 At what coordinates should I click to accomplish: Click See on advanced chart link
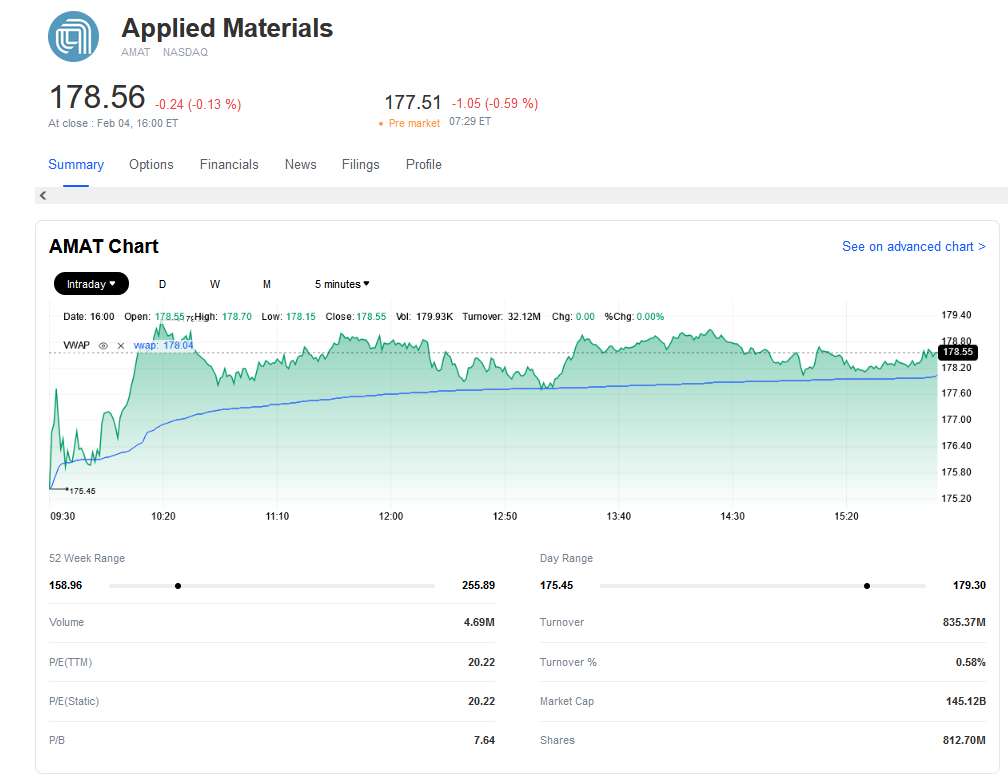[913, 246]
